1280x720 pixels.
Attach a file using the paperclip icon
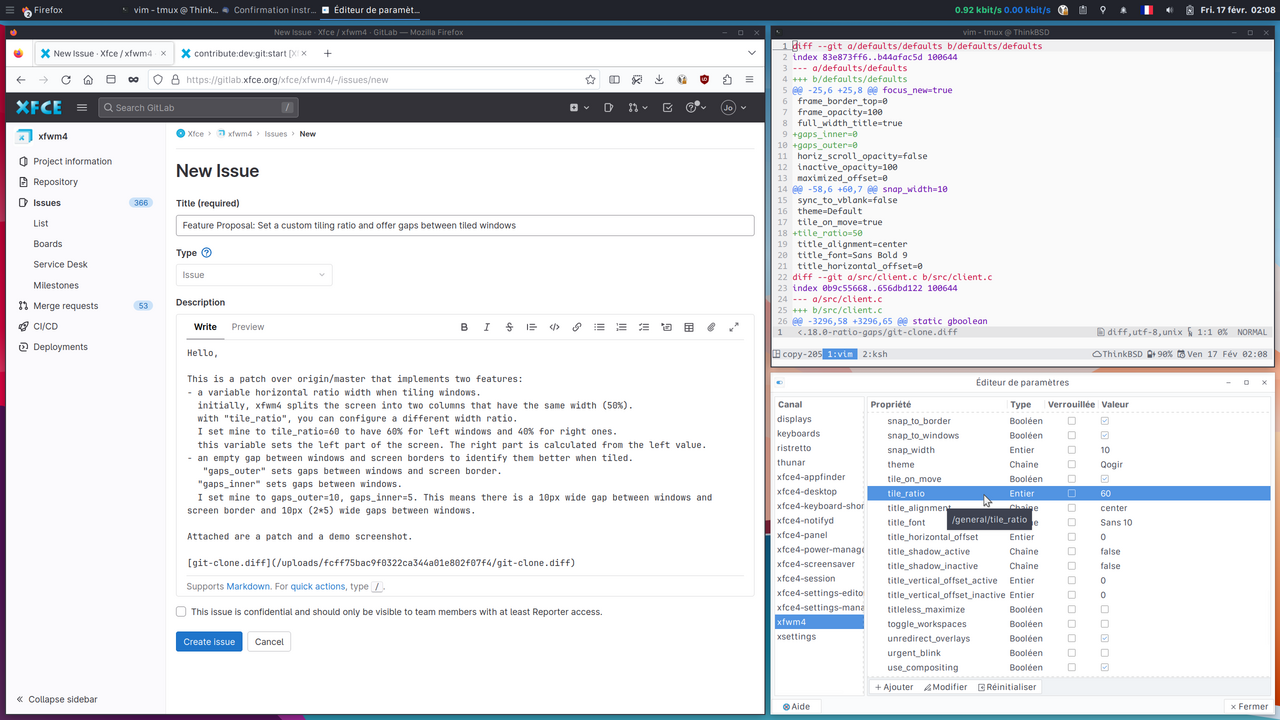[x=711, y=327]
